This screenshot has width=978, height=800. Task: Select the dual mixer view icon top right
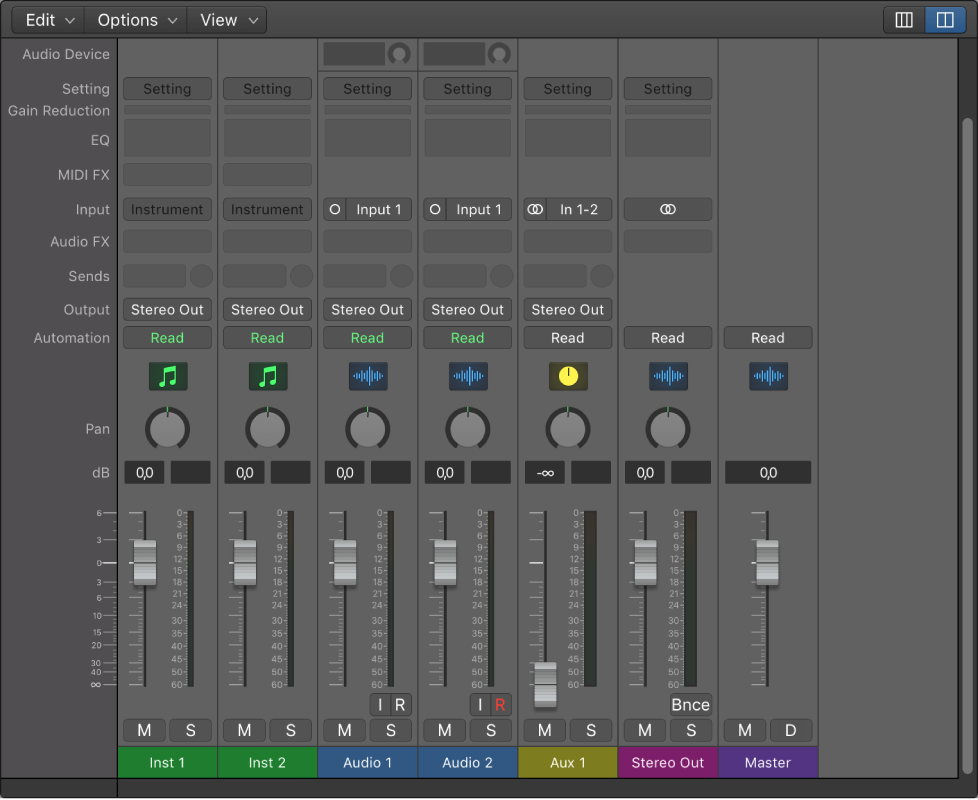944,19
